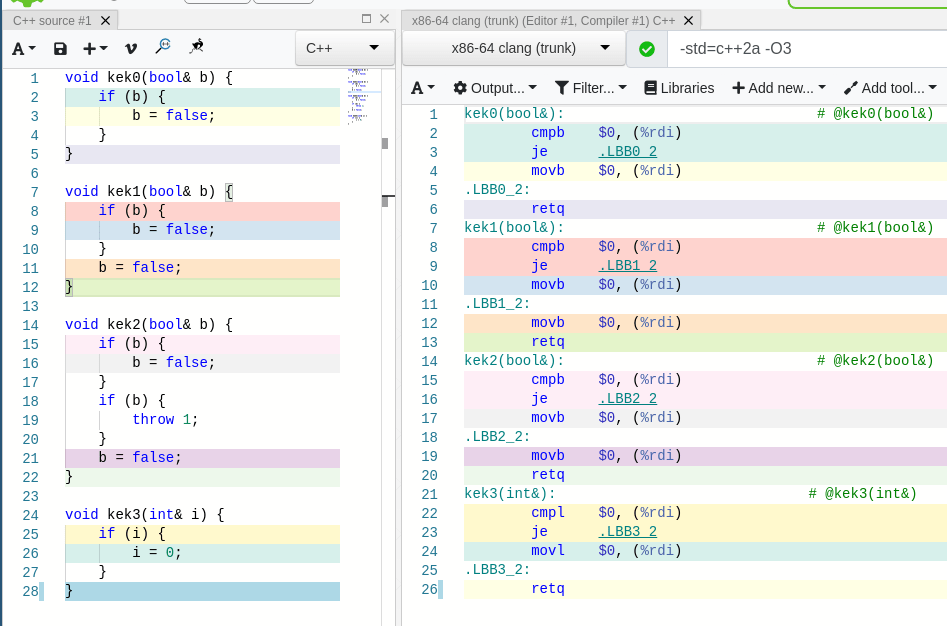Open the Add new menu in compiler pane
Image resolution: width=947 pixels, height=626 pixels.
click(779, 88)
